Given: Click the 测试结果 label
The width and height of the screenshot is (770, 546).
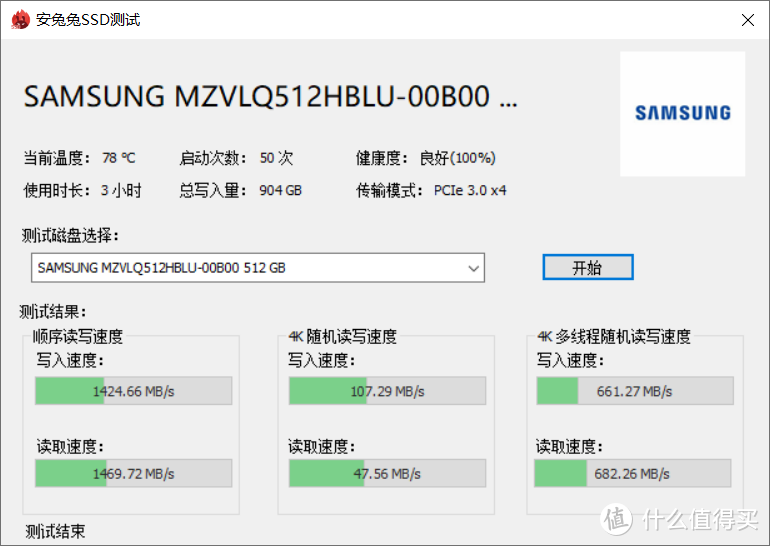Looking at the screenshot, I should [53, 311].
